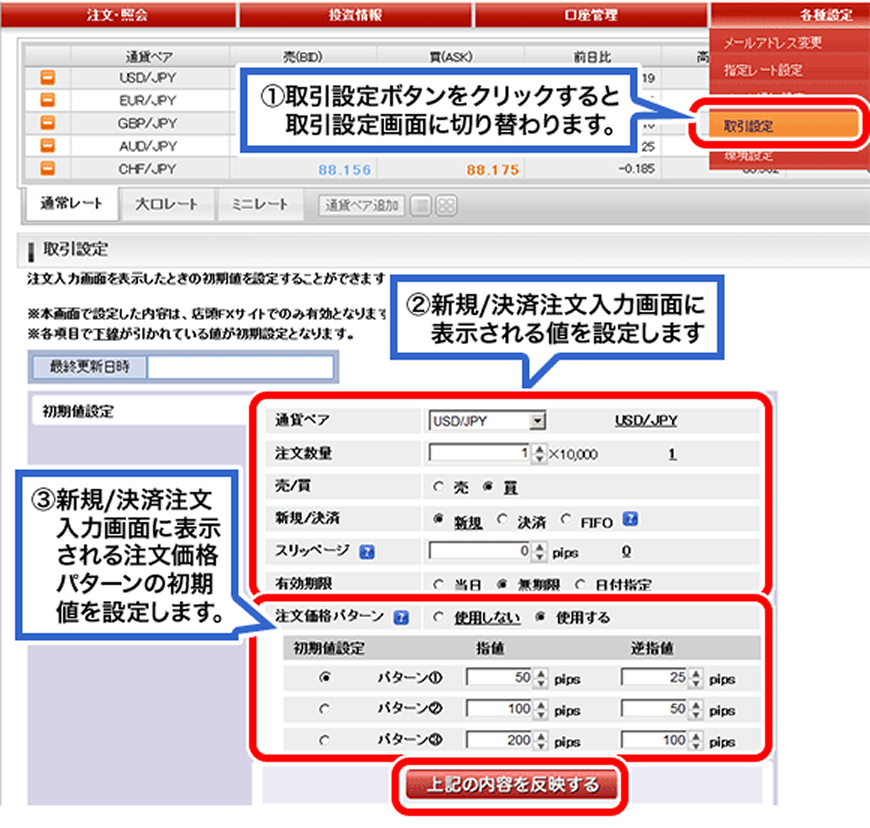
Task: Click the orange order icon beside USD/JPY
Action: click(47, 77)
